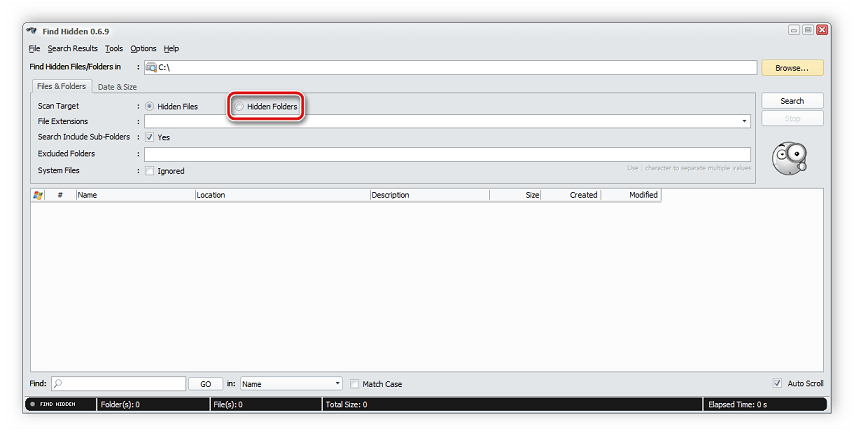Click the Find text box
Screen dimensions: 854x436
pos(119,384)
